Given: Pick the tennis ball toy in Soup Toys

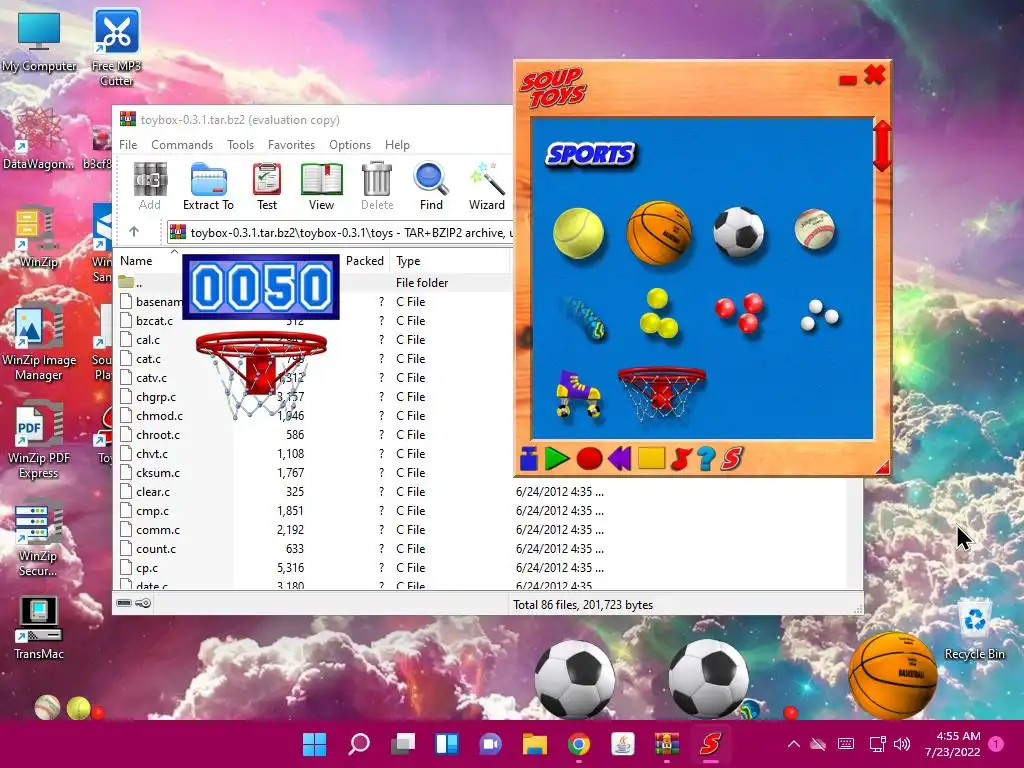Looking at the screenshot, I should click(579, 233).
